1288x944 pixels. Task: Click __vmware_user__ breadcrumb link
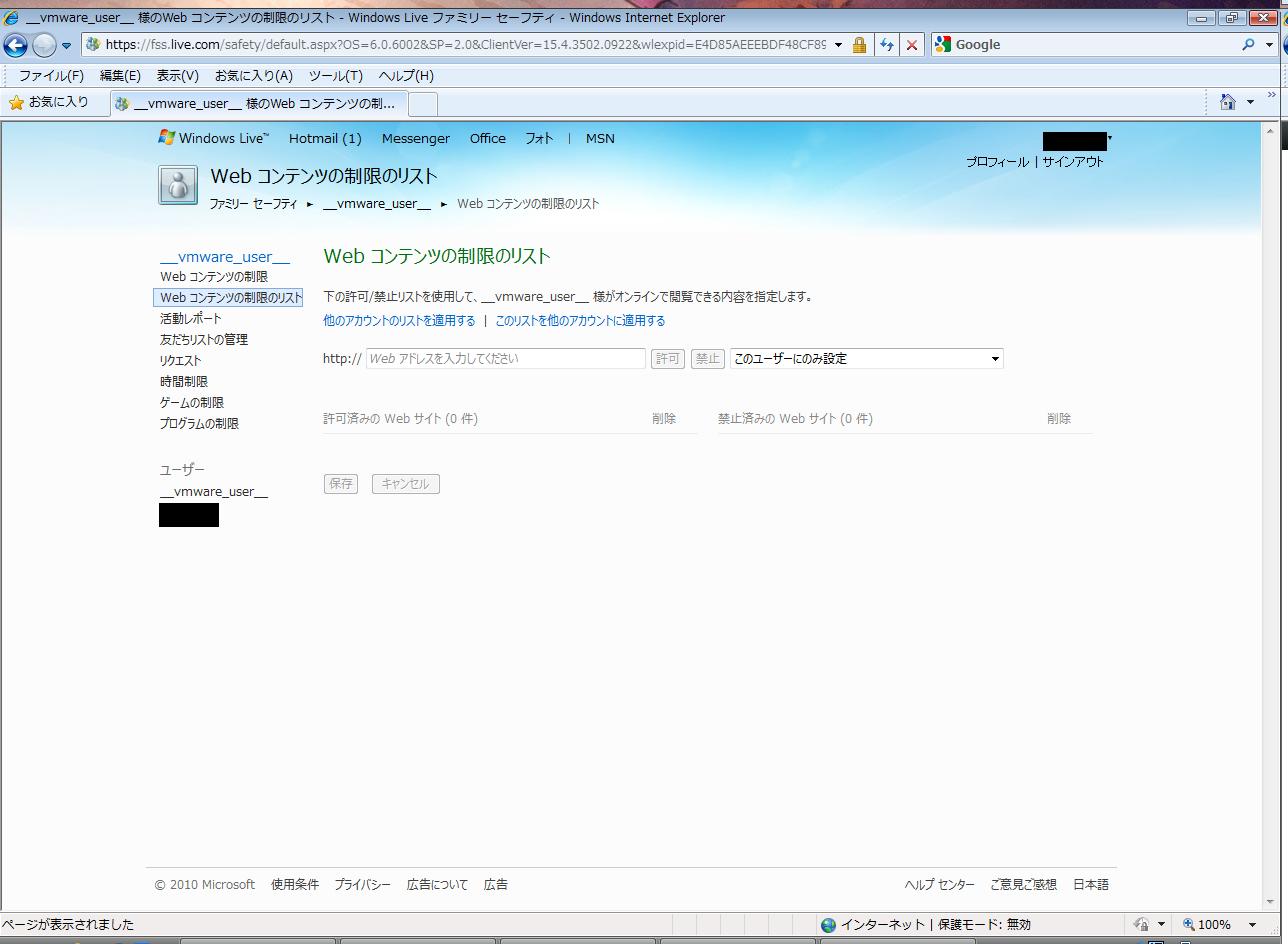click(377, 203)
